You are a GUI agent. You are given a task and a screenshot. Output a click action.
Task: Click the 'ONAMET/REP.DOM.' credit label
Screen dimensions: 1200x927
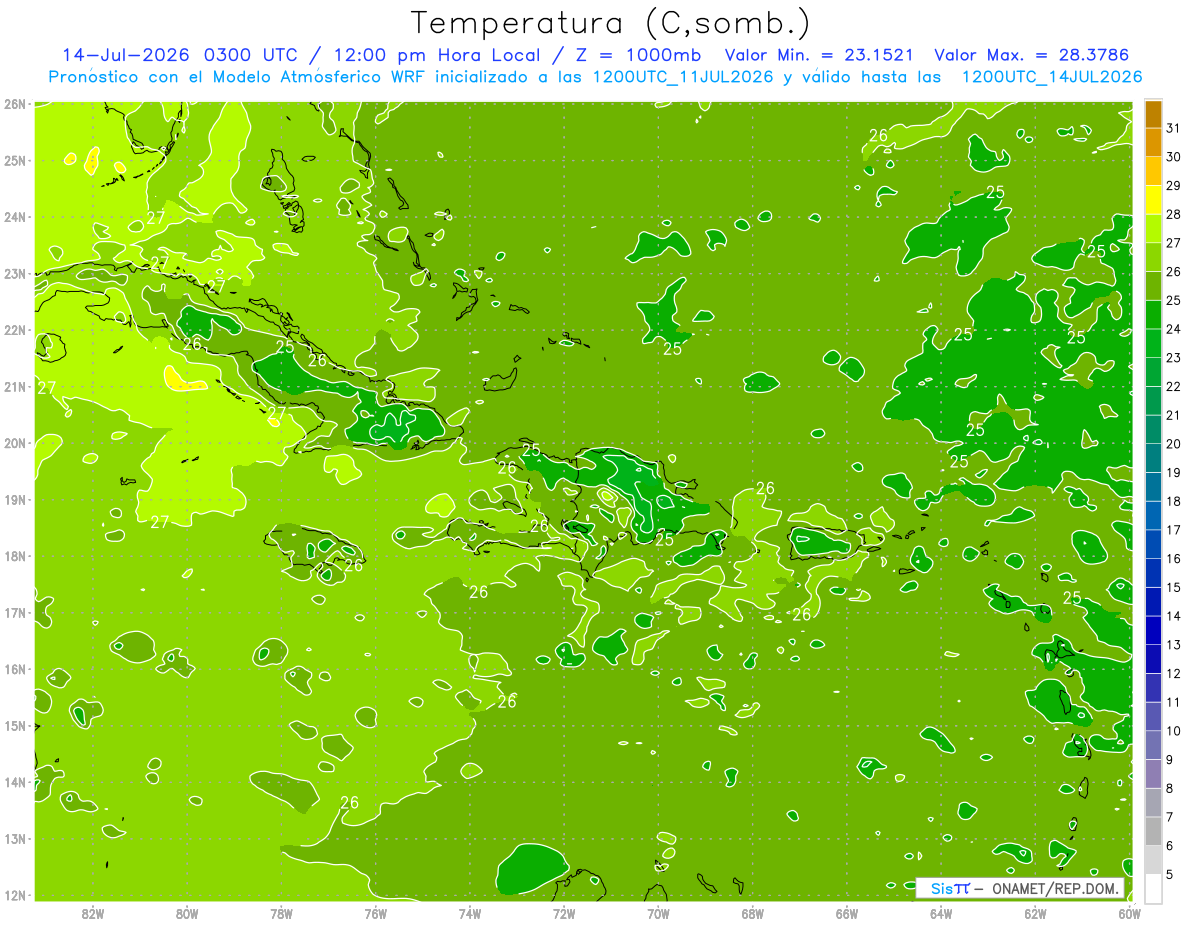tap(1057, 889)
